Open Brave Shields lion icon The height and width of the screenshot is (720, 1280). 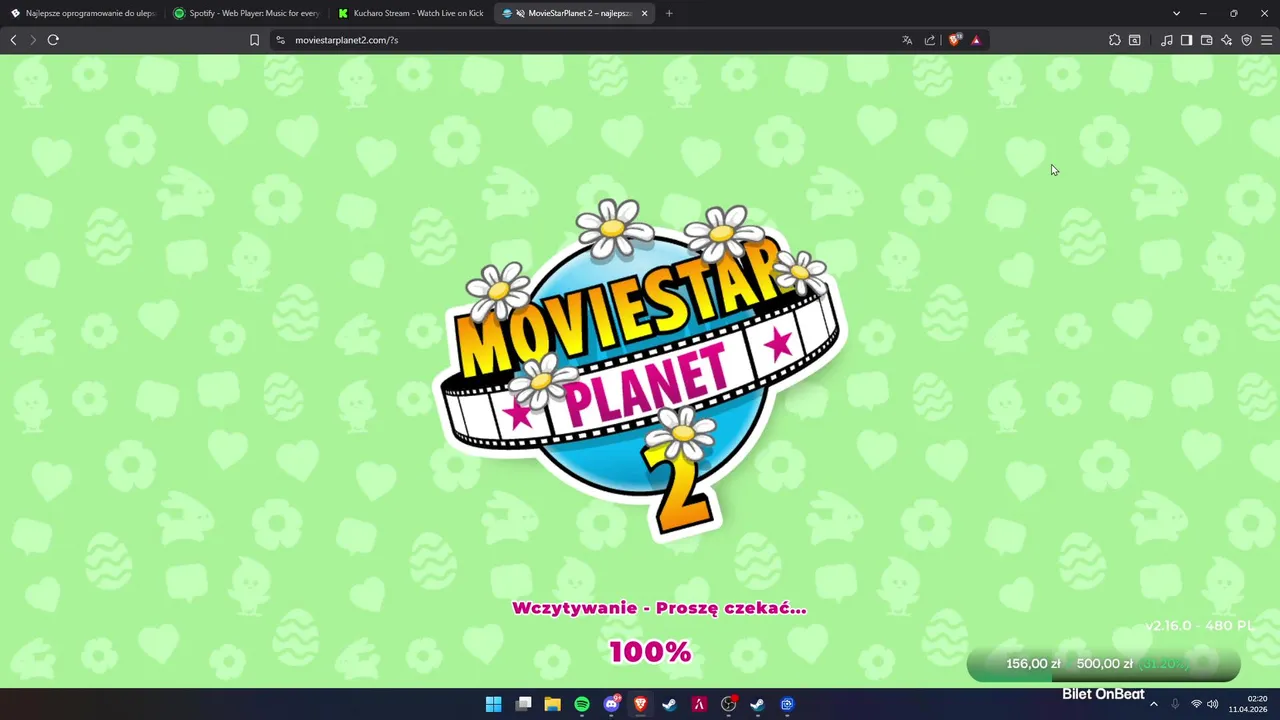tap(955, 40)
